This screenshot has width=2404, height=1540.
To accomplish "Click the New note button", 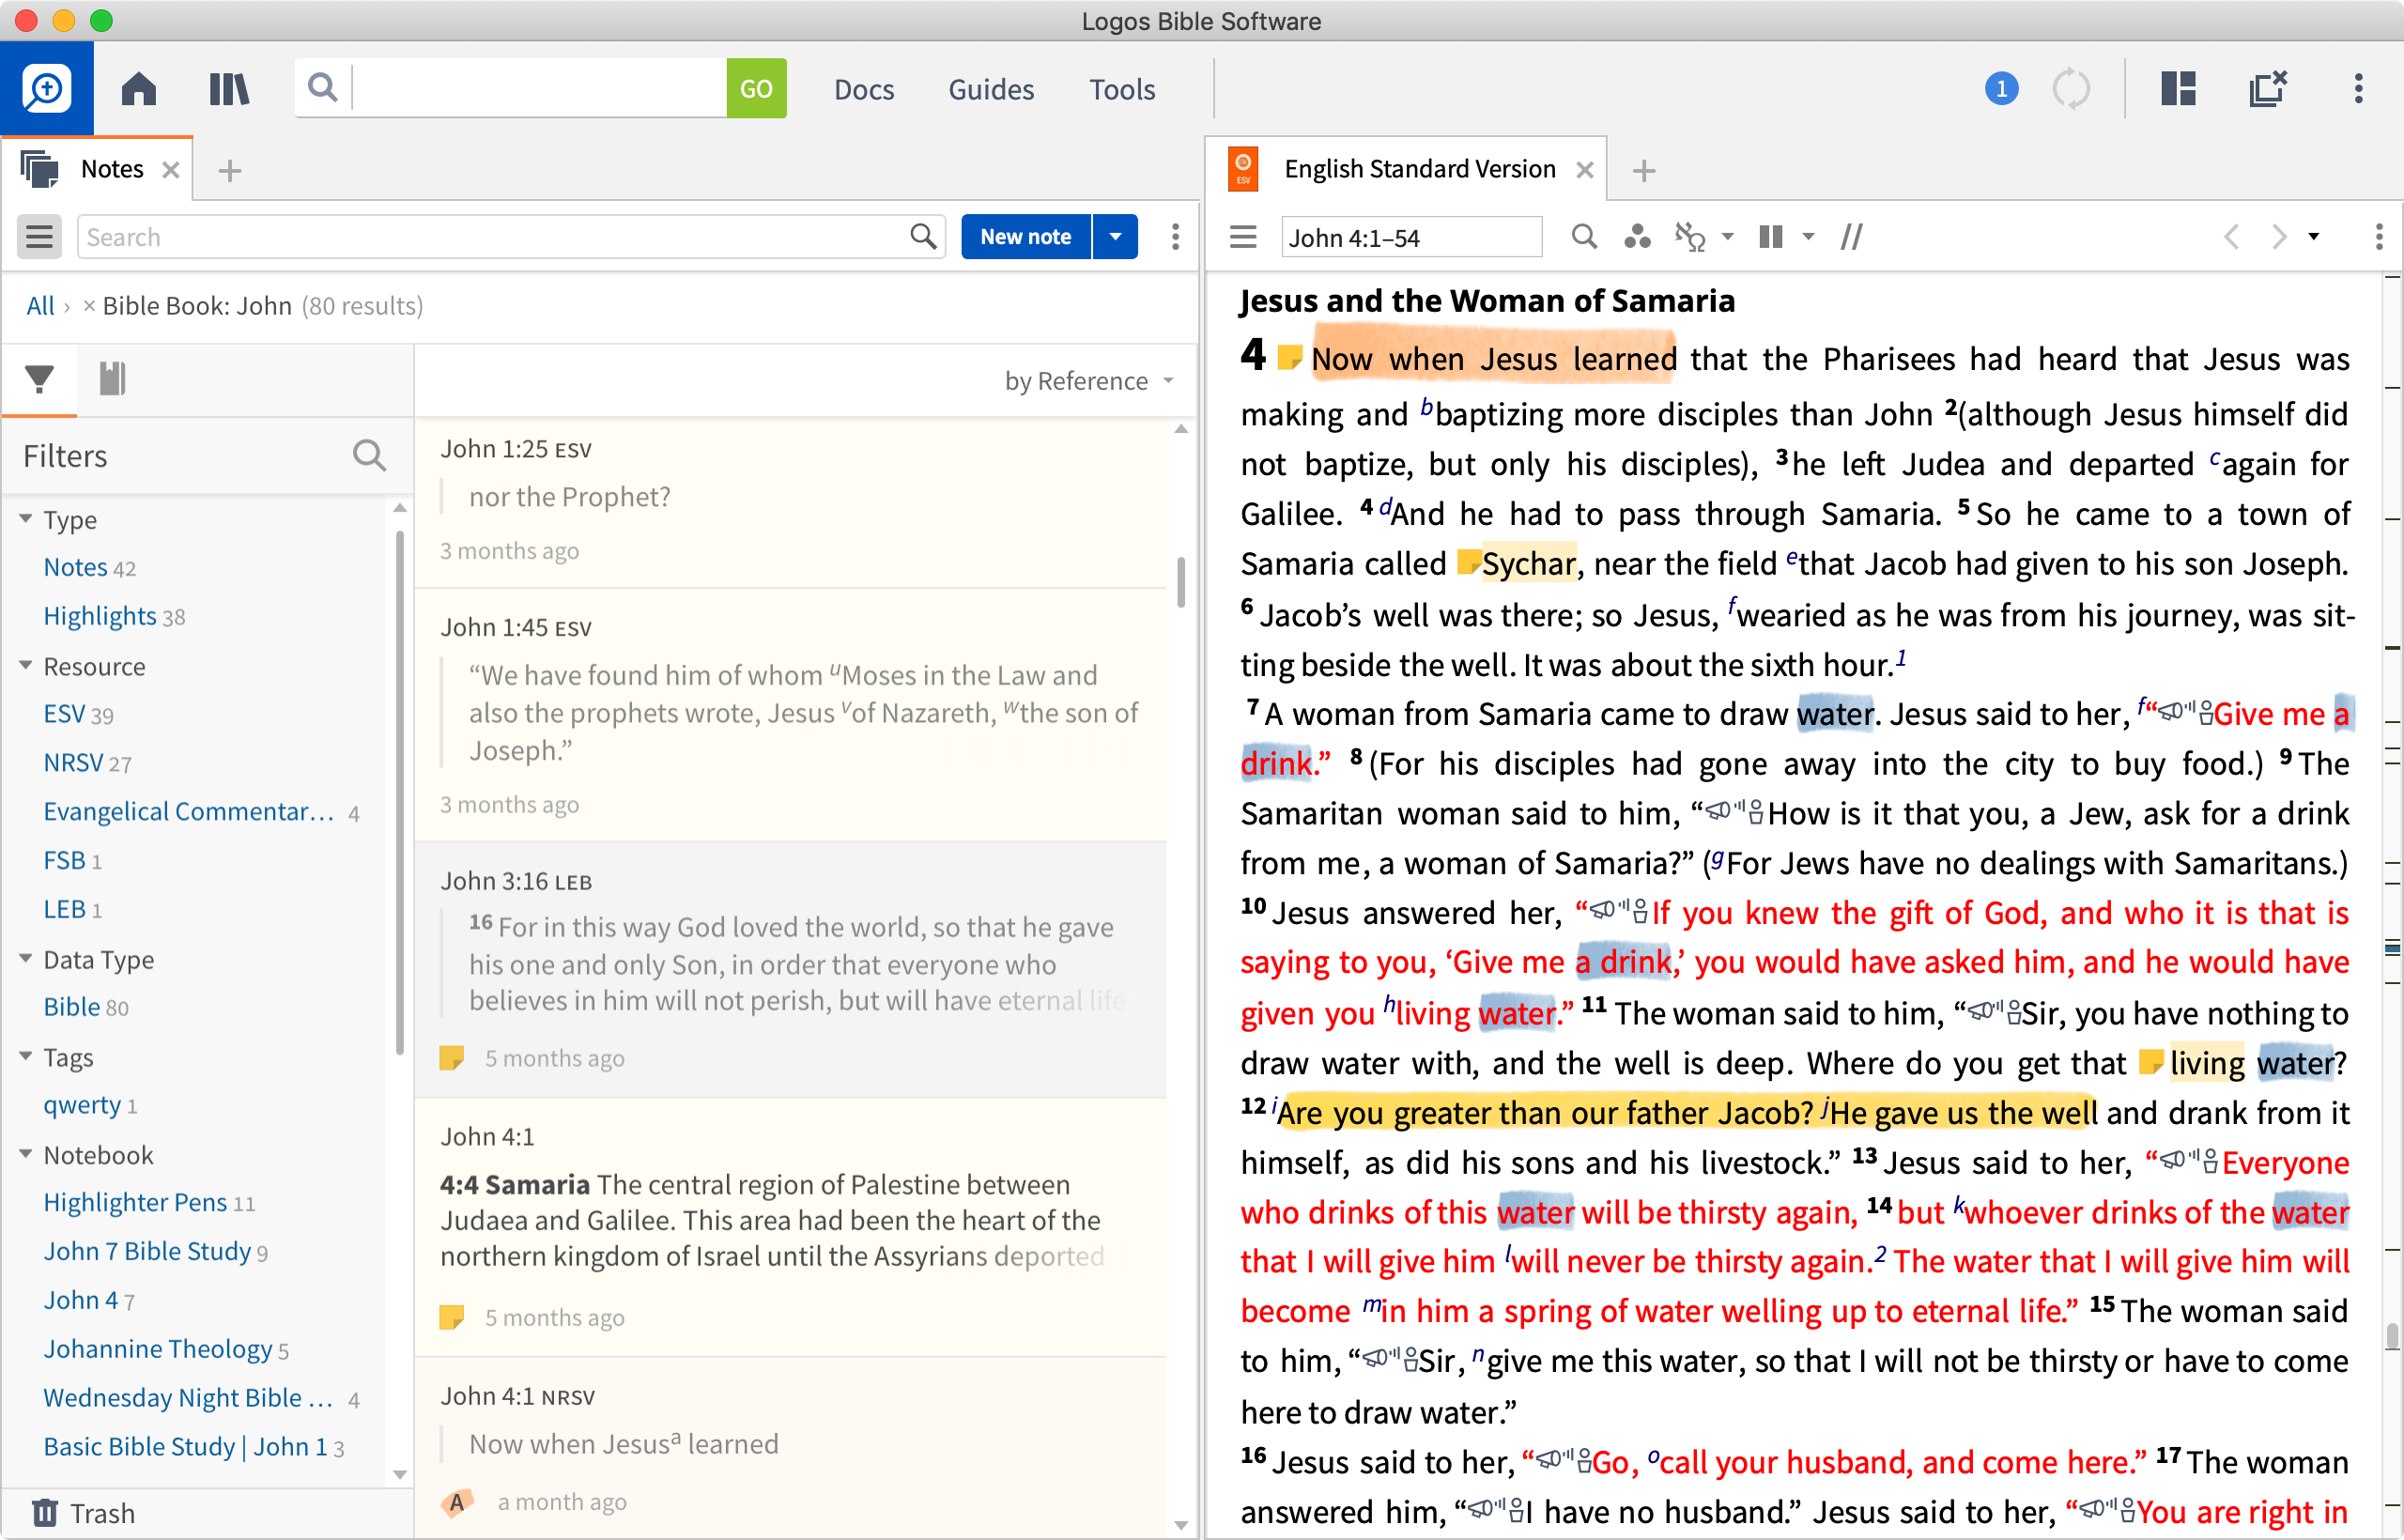I will (1025, 237).
